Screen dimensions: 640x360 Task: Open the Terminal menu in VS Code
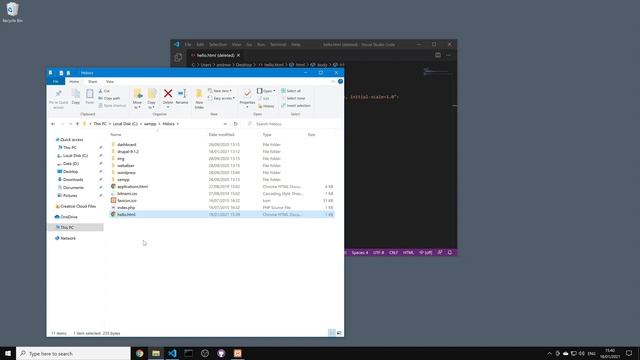(x=278, y=44)
